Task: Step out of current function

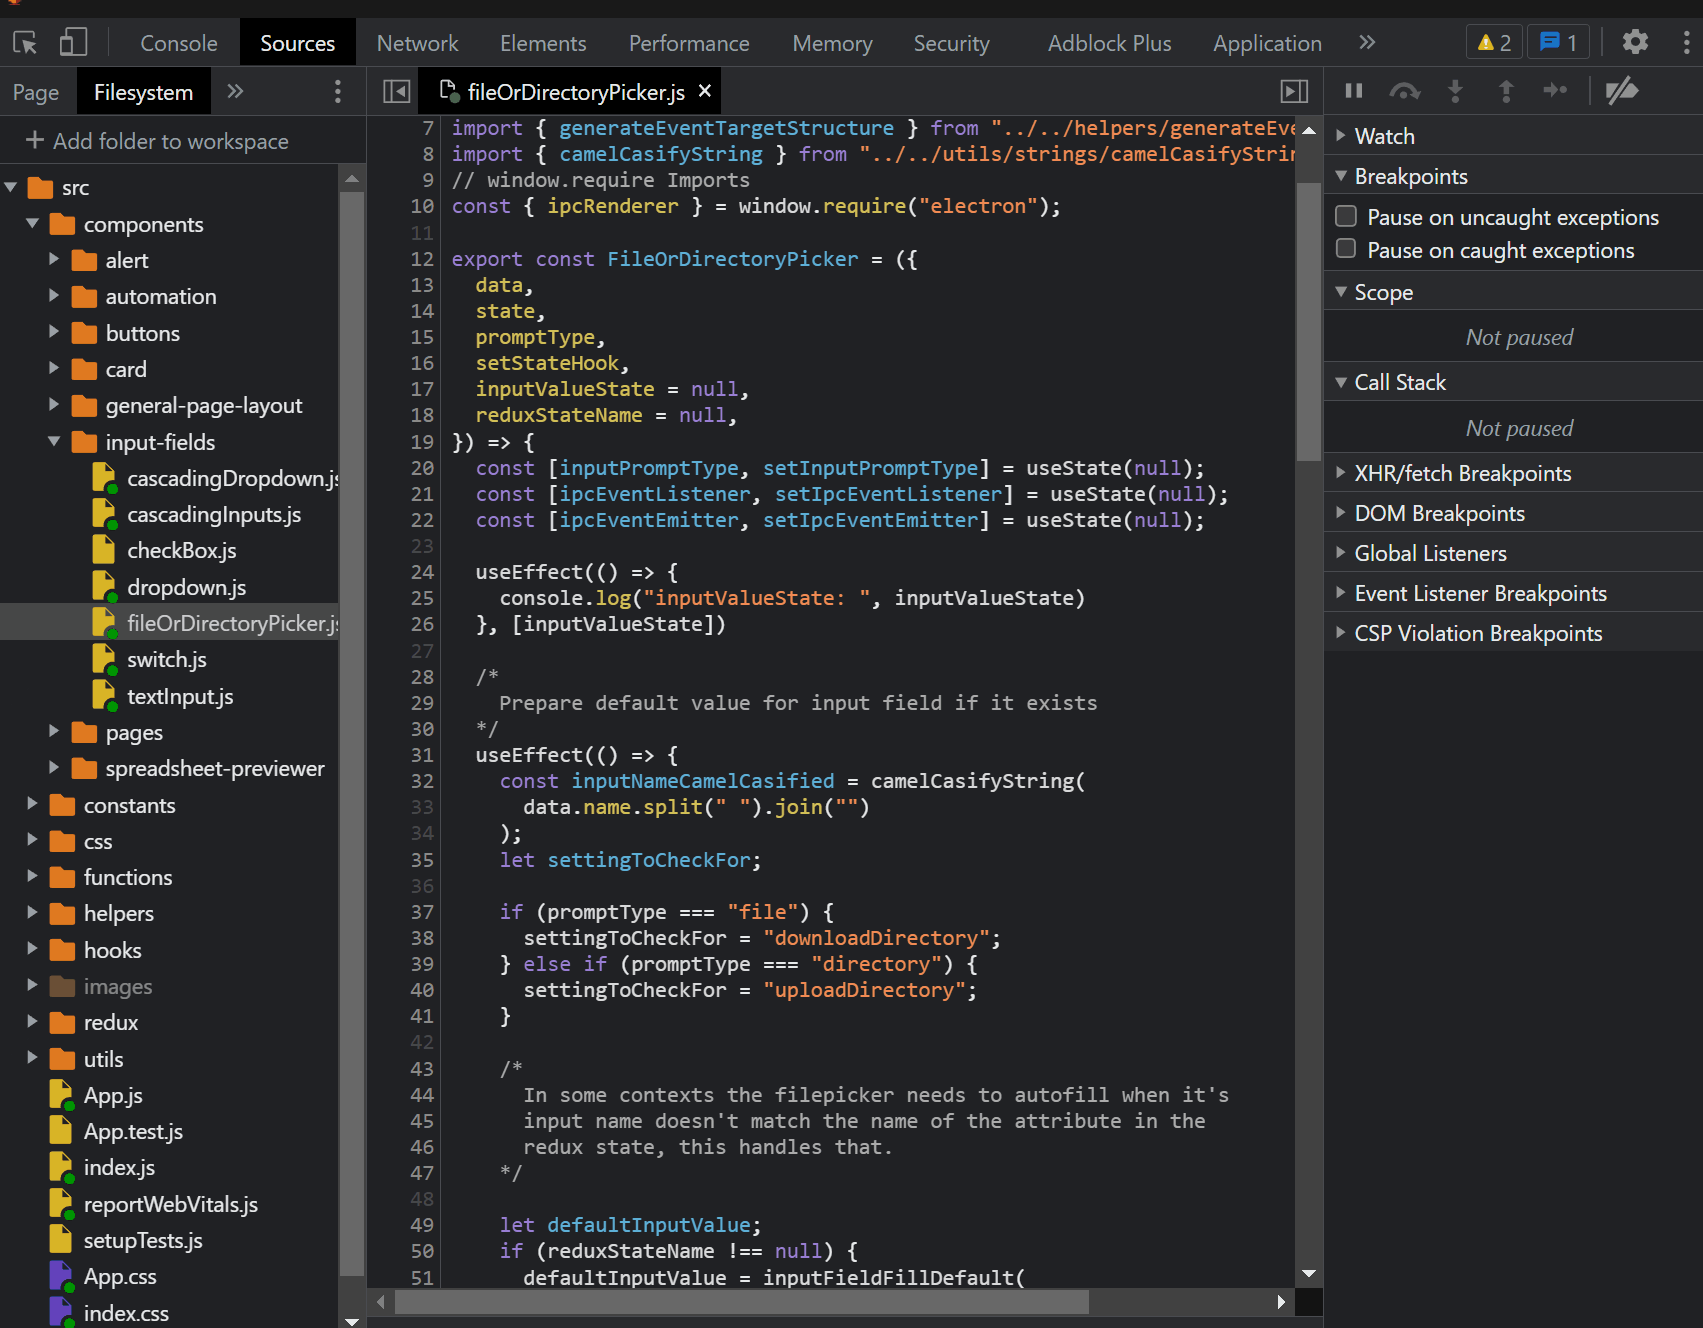Action: coord(1506,91)
